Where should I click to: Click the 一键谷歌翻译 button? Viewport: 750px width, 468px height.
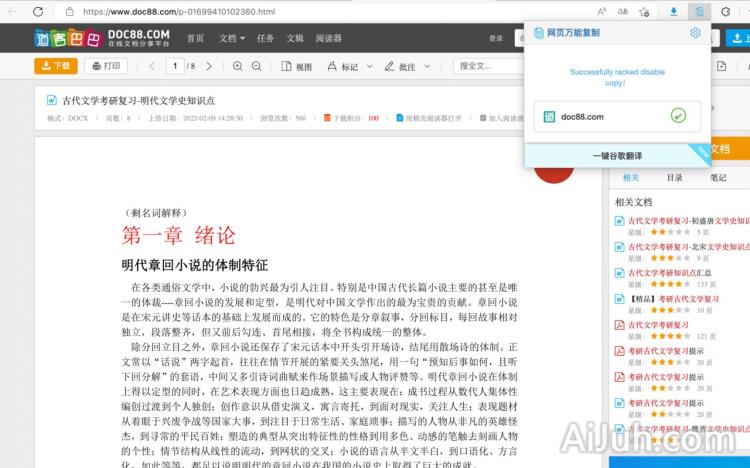click(x=617, y=156)
